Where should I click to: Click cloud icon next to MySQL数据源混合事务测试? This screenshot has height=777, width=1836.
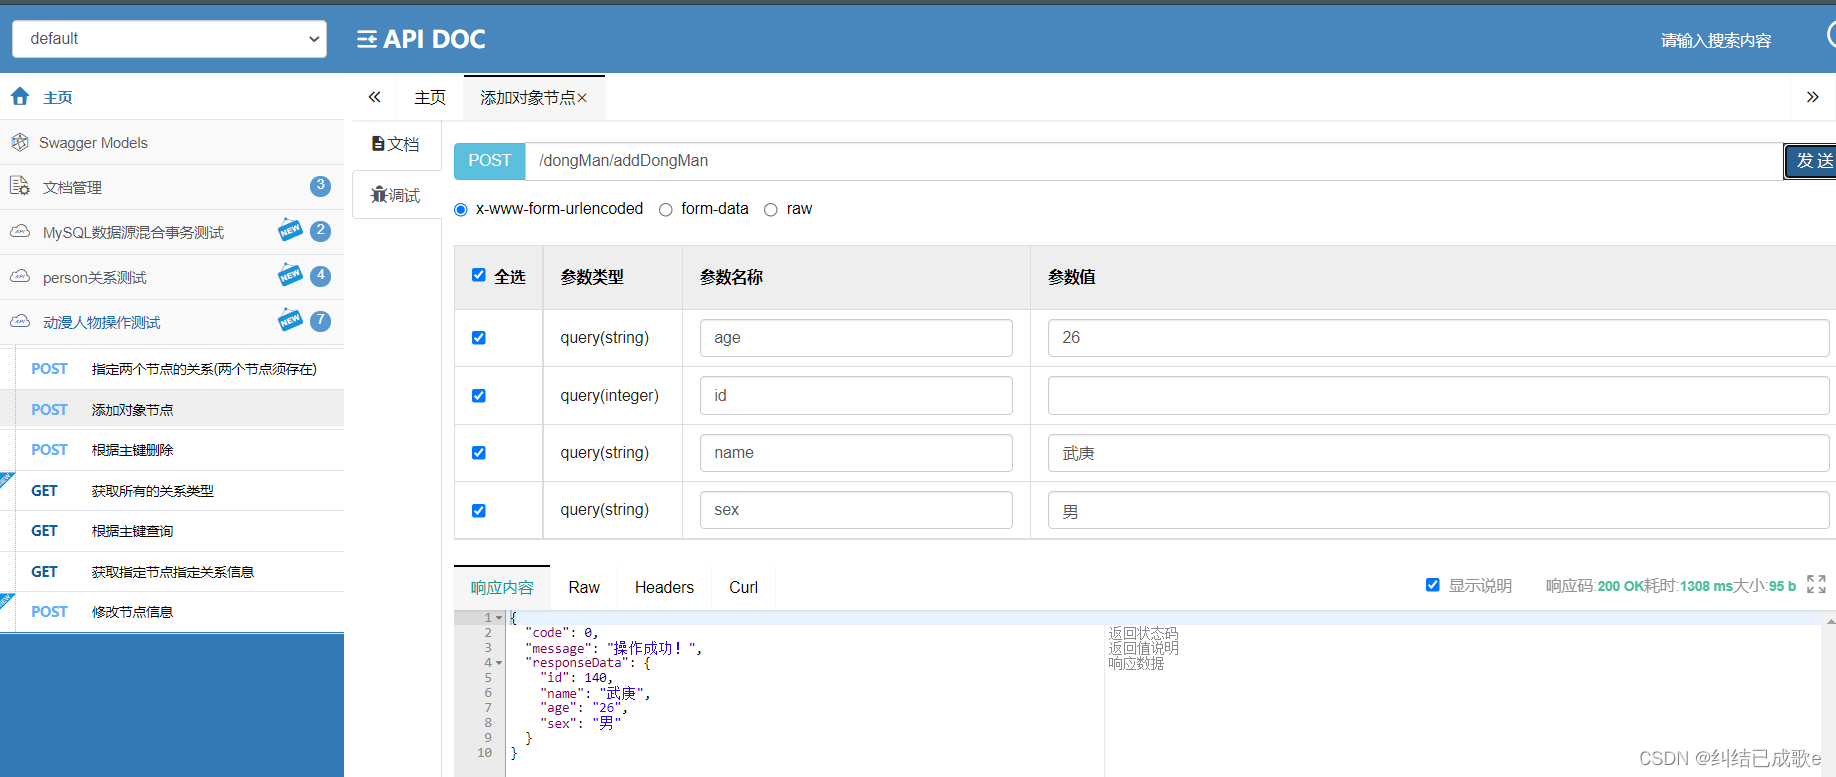[x=20, y=231]
